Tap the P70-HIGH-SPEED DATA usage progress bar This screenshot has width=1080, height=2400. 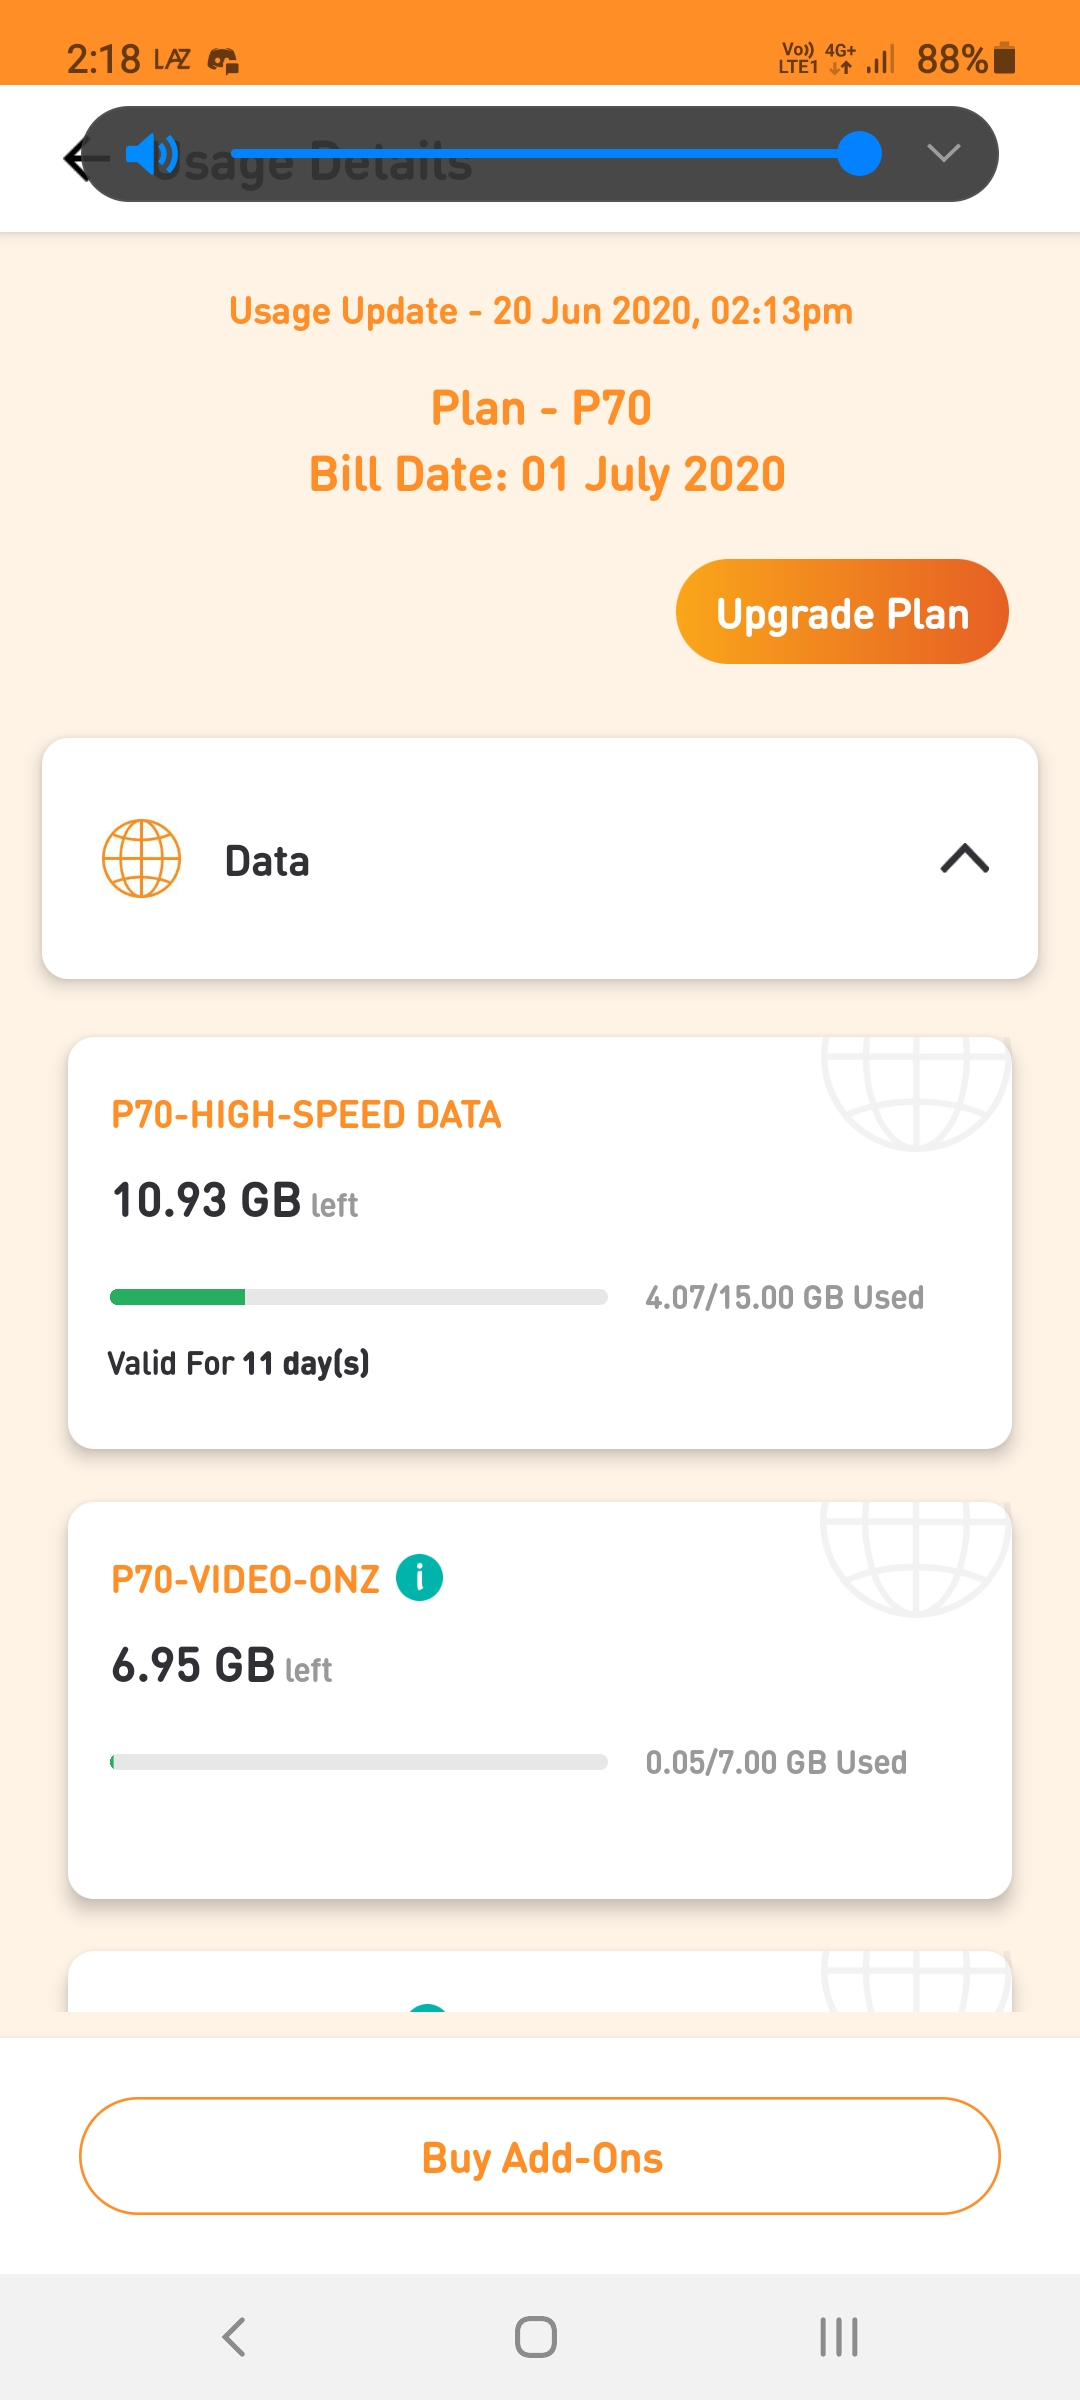pos(359,1297)
